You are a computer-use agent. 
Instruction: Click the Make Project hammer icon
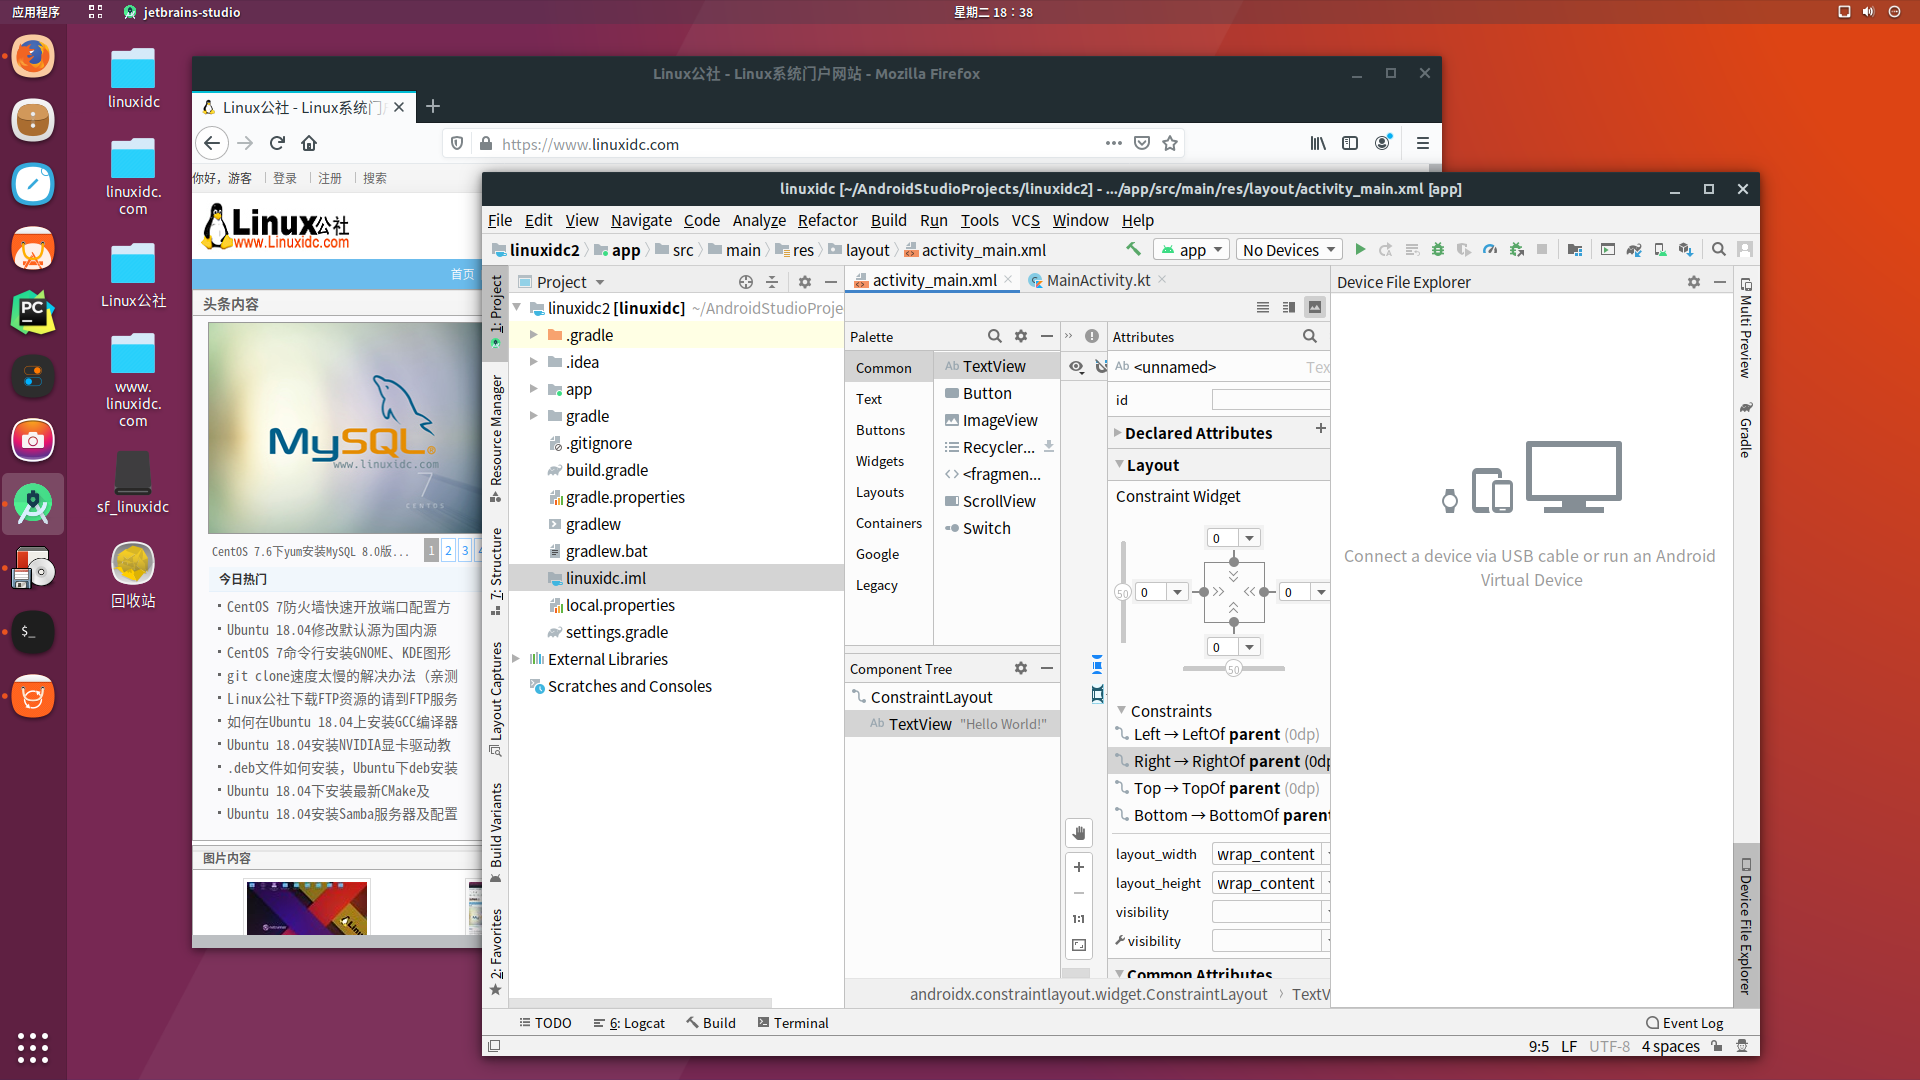tap(1133, 249)
